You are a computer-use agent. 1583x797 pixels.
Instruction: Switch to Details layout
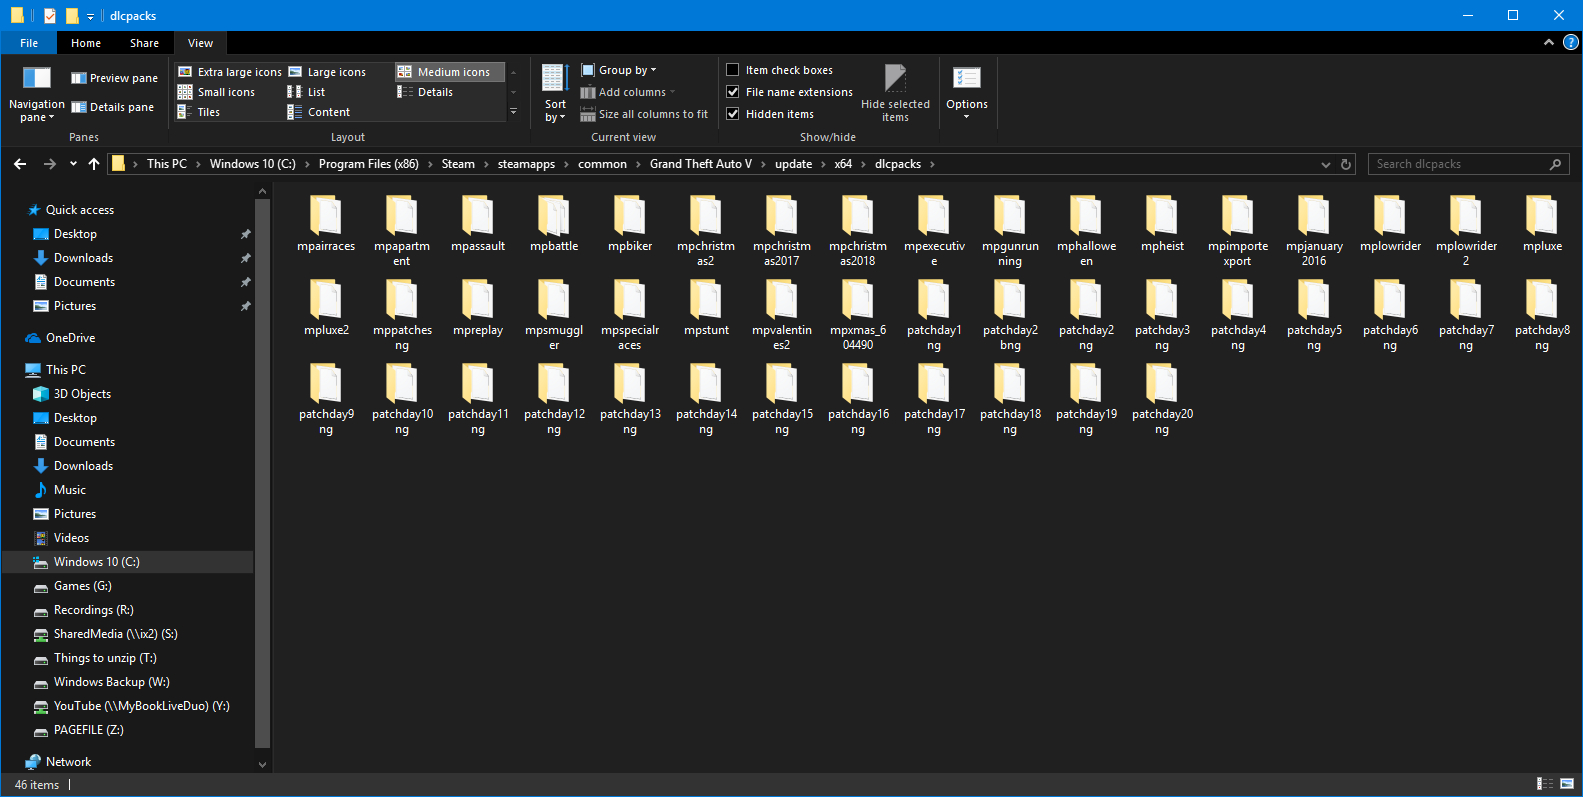click(x=425, y=92)
